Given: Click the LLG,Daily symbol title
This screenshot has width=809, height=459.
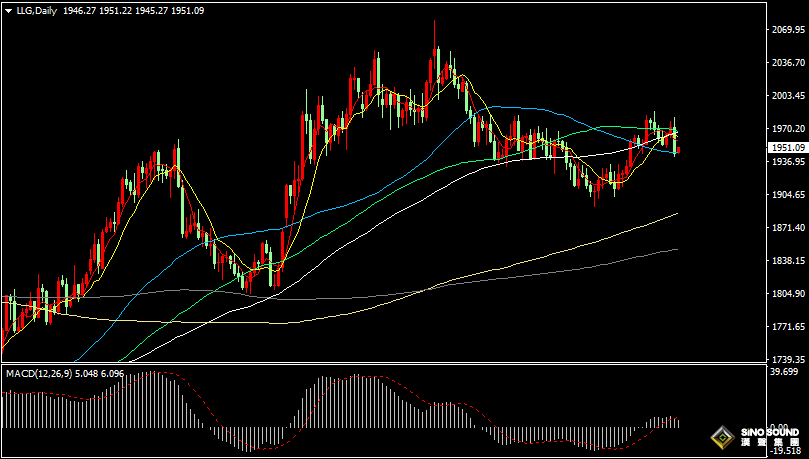Looking at the screenshot, I should pos(35,9).
